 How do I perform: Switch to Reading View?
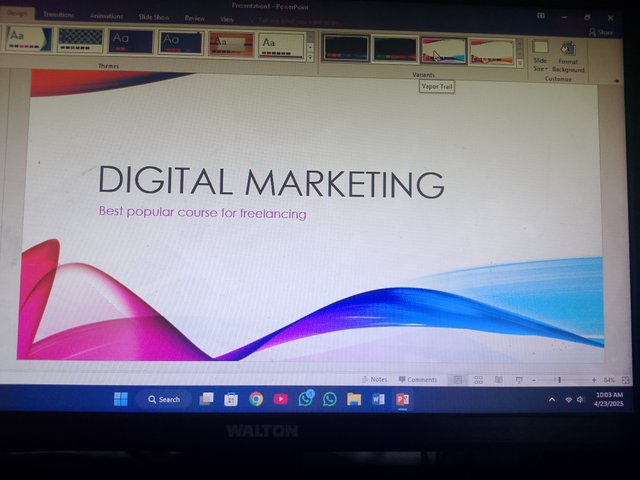(498, 380)
